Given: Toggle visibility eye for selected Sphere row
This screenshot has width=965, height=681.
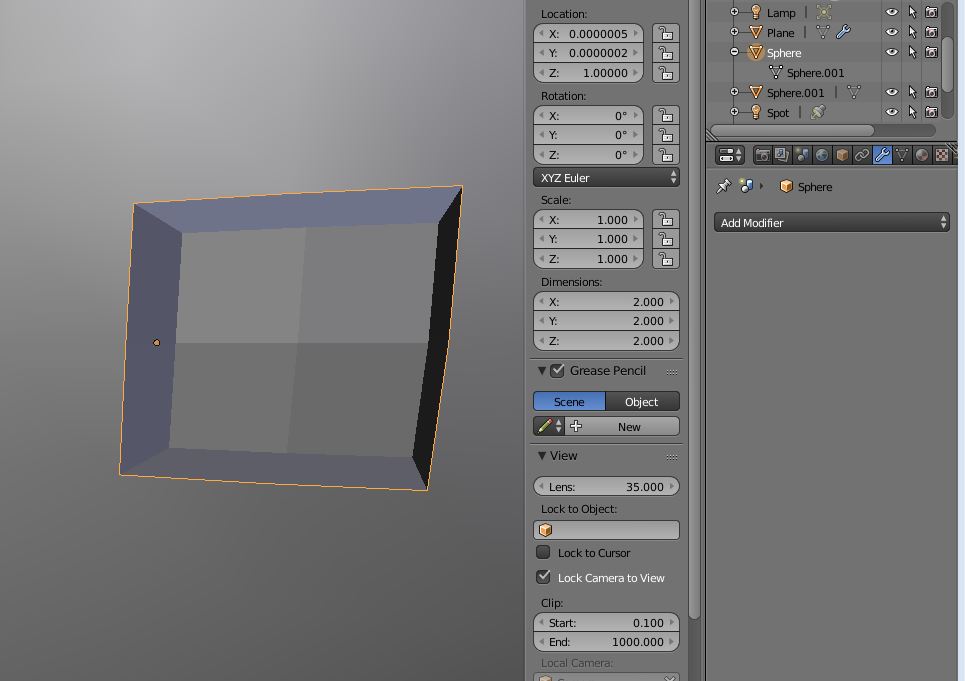Looking at the screenshot, I should click(891, 52).
